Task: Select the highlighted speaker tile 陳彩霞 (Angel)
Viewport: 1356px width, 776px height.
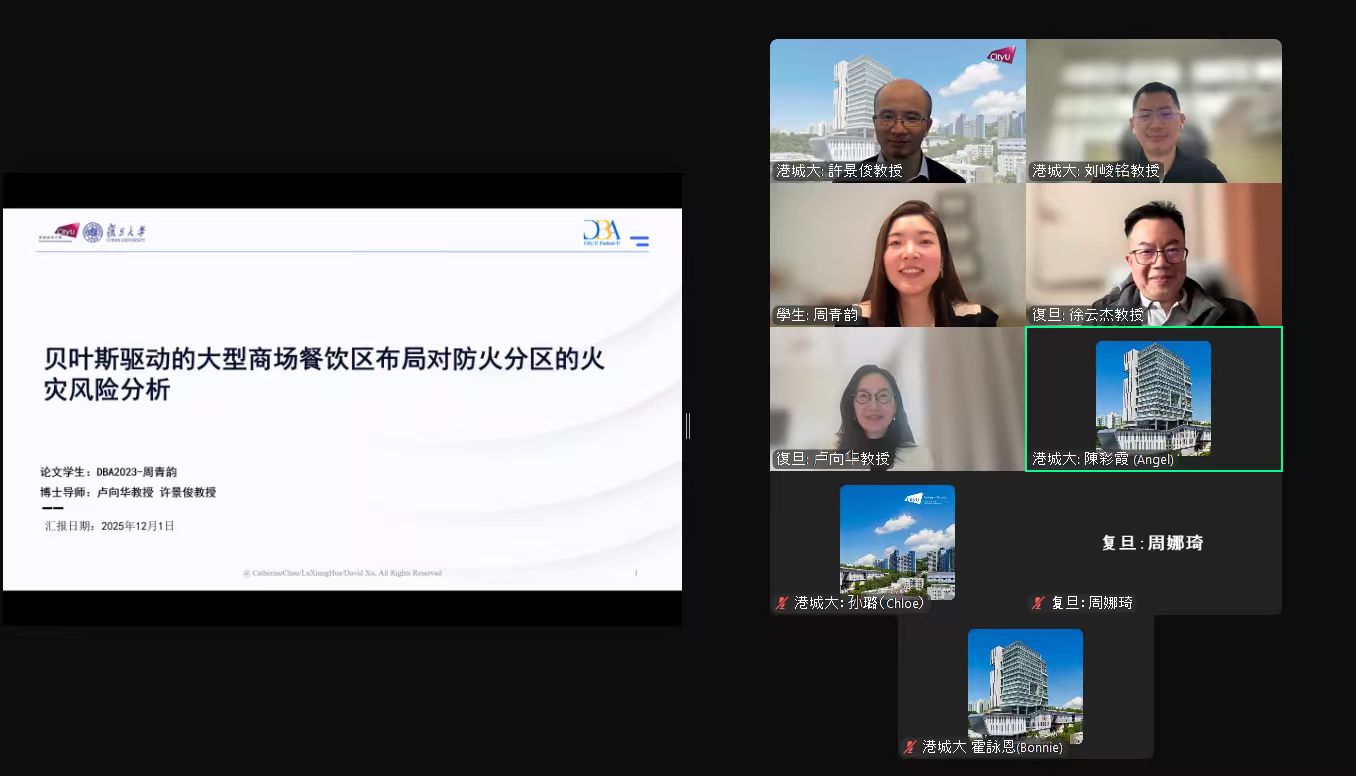Action: [1153, 398]
